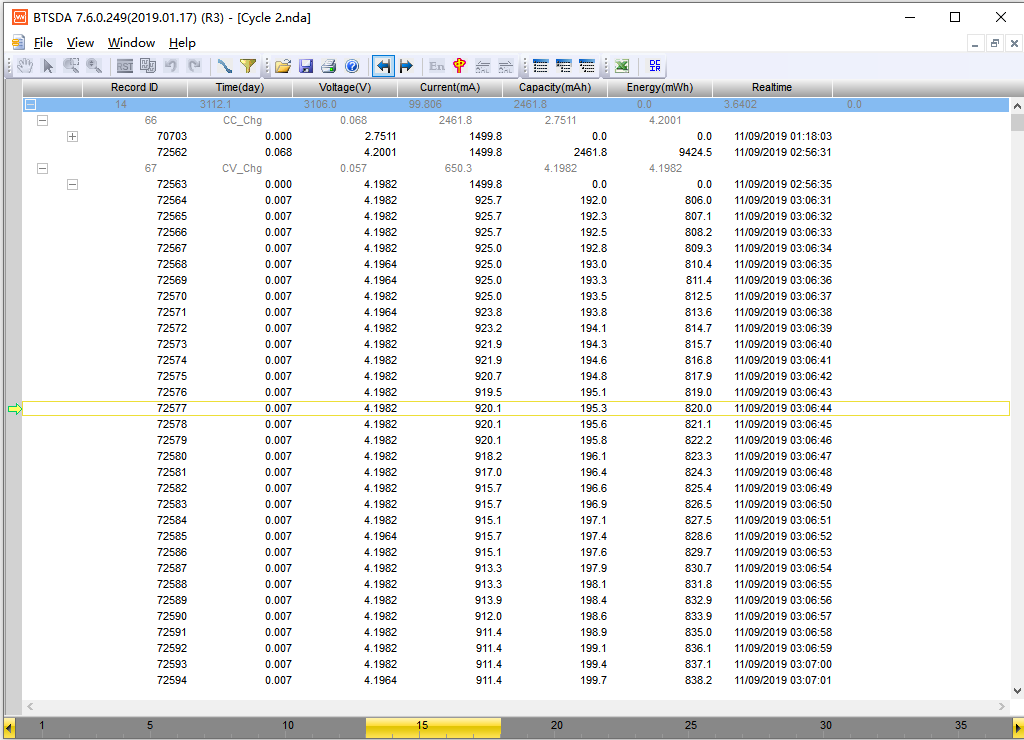Screen dimensions: 1024x740
Task: Click the red Chinese character icon
Action: pos(460,66)
